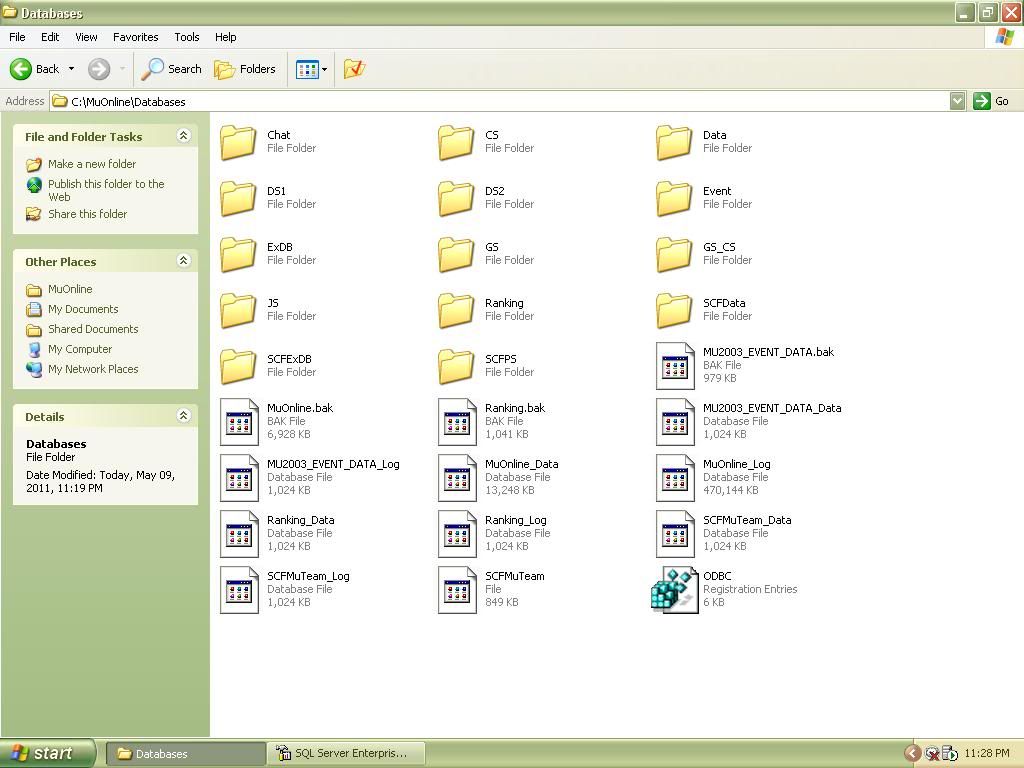1024x768 pixels.
Task: Open the ODBC registry entries file icon
Action: click(x=674, y=589)
